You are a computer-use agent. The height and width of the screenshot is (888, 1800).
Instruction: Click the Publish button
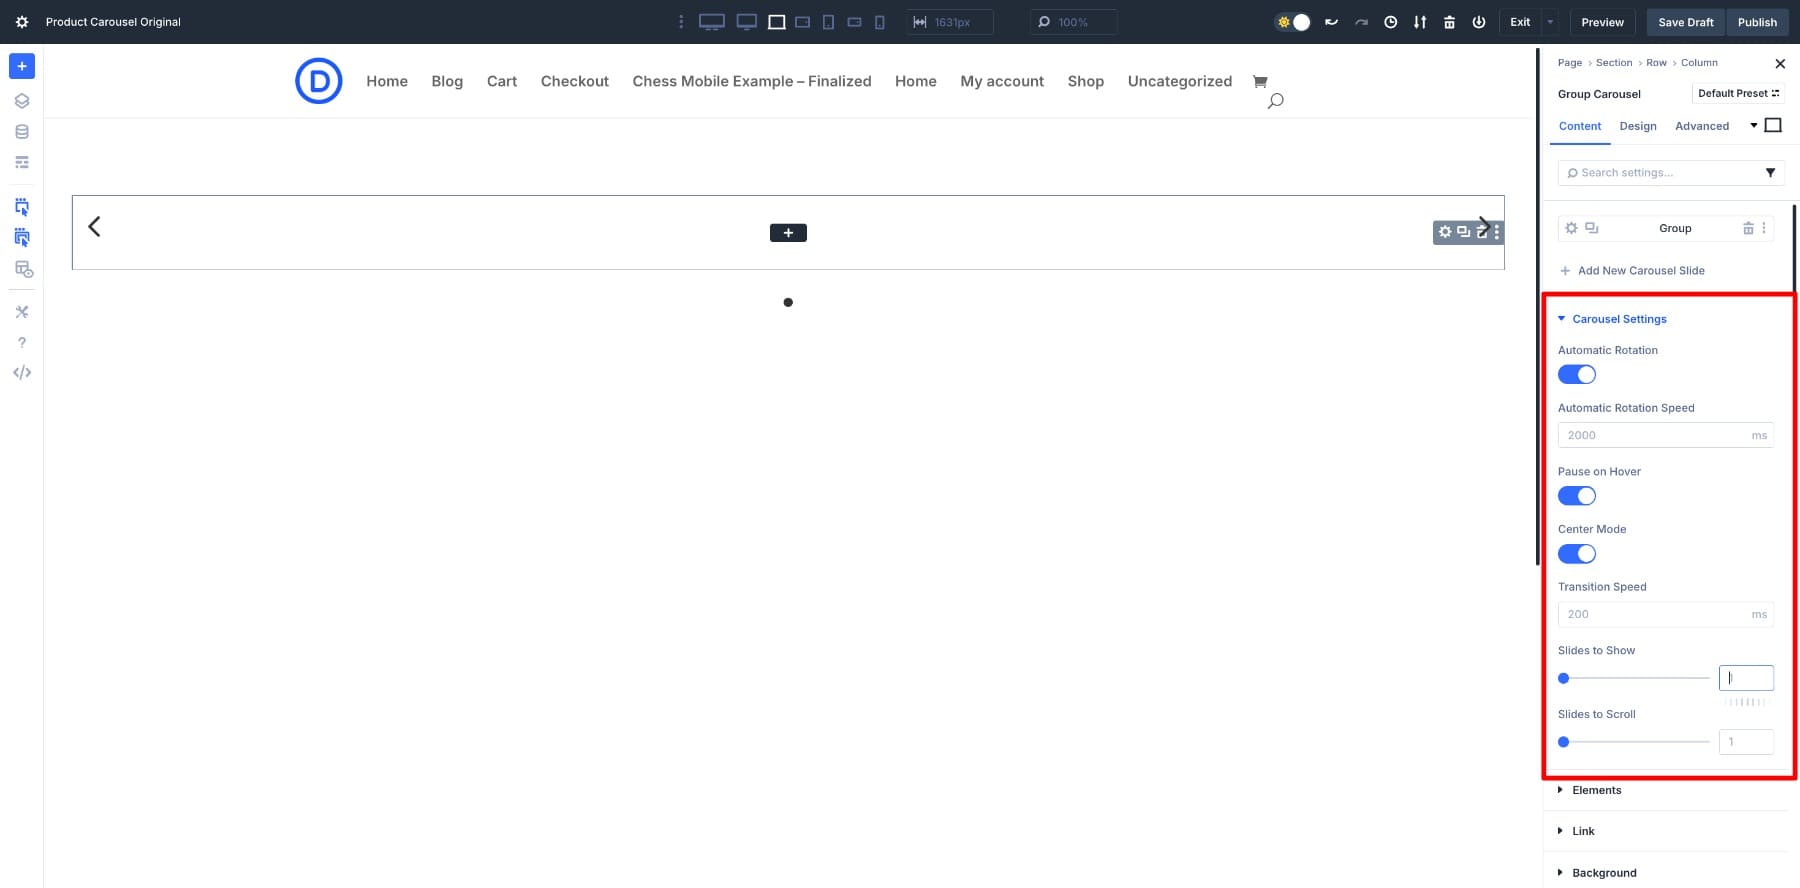pos(1757,22)
